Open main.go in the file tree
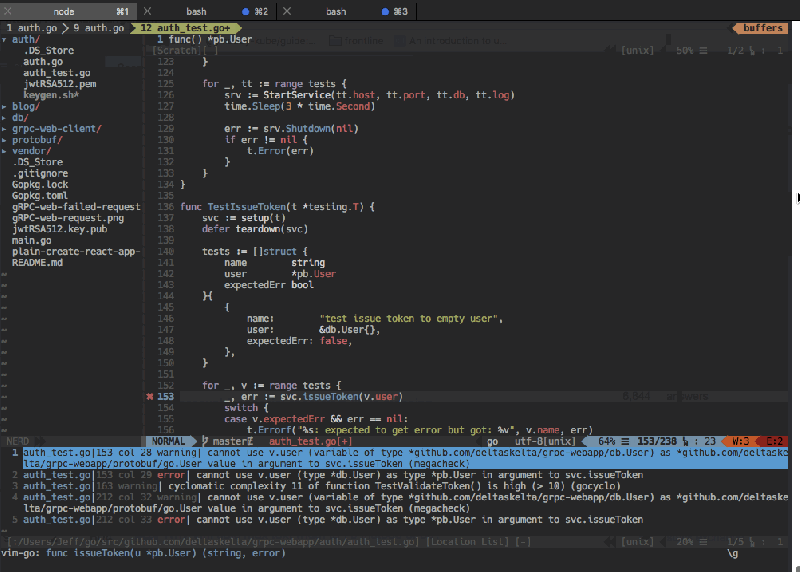 (32, 240)
